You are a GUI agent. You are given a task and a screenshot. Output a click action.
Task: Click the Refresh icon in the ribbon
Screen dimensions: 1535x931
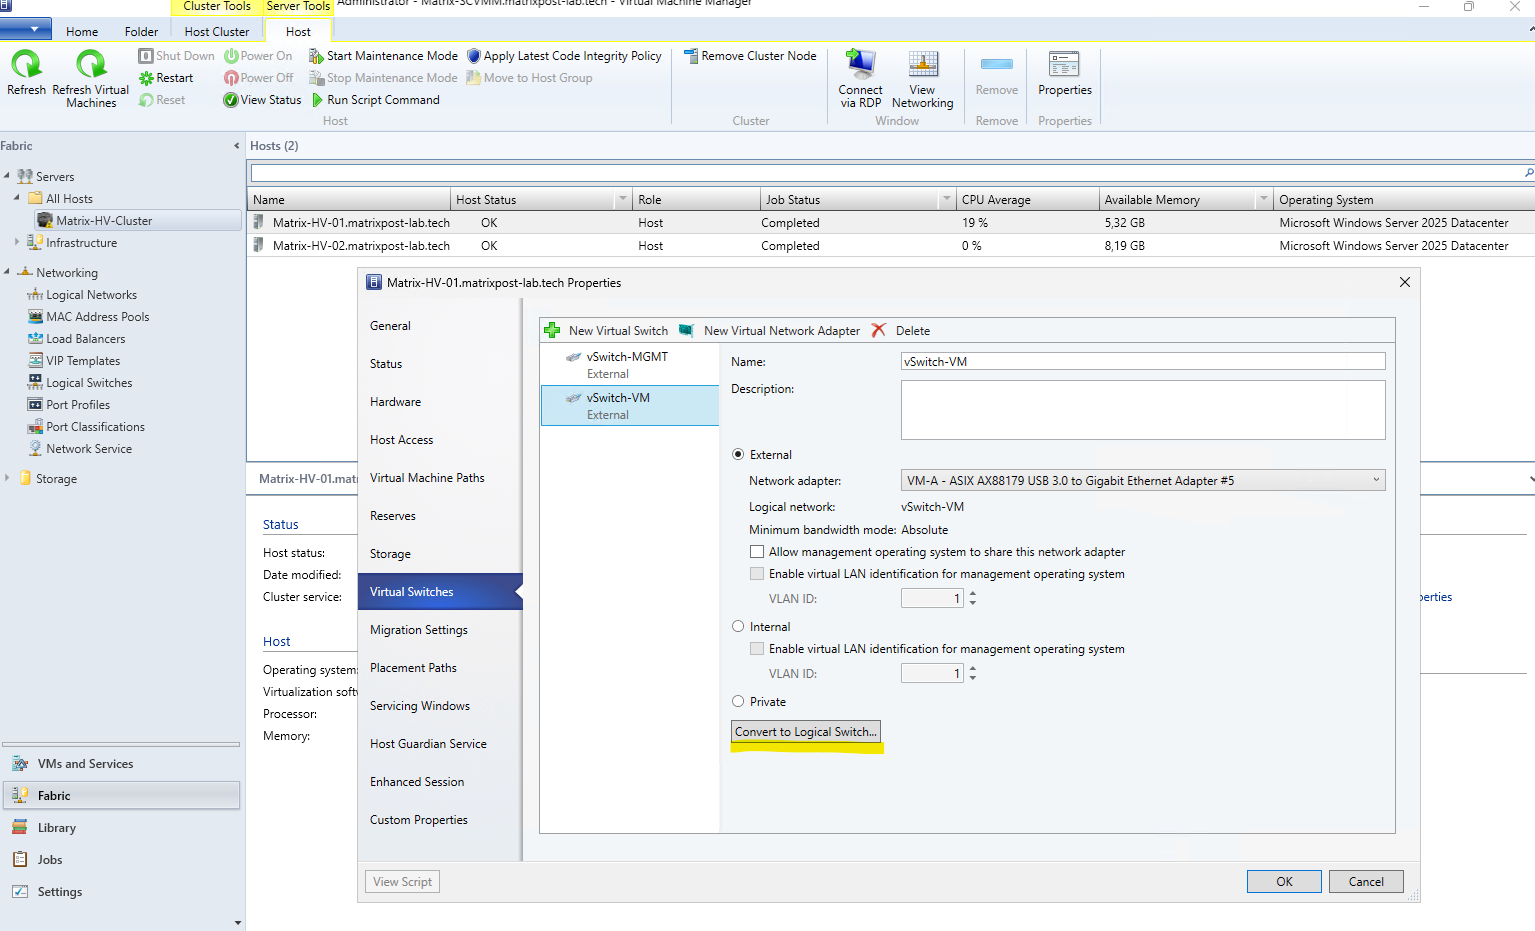[x=26, y=66]
